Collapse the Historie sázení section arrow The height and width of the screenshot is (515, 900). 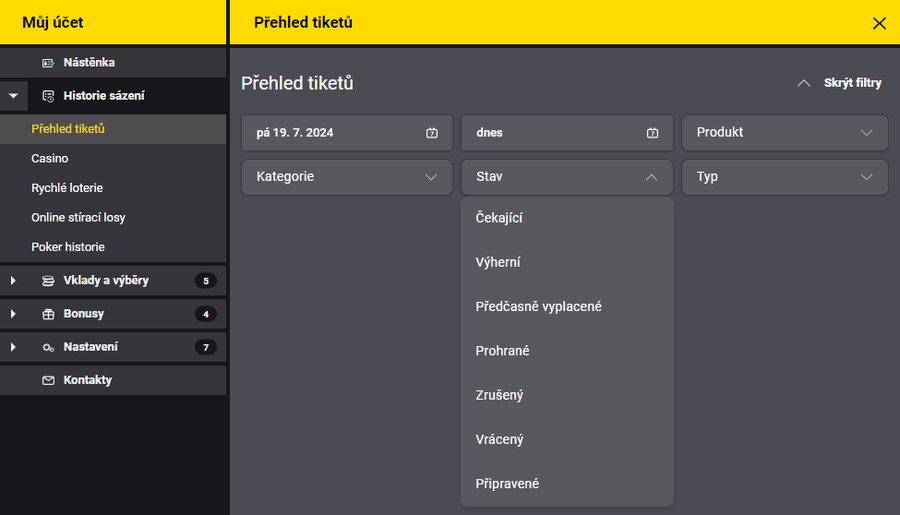[x=13, y=96]
